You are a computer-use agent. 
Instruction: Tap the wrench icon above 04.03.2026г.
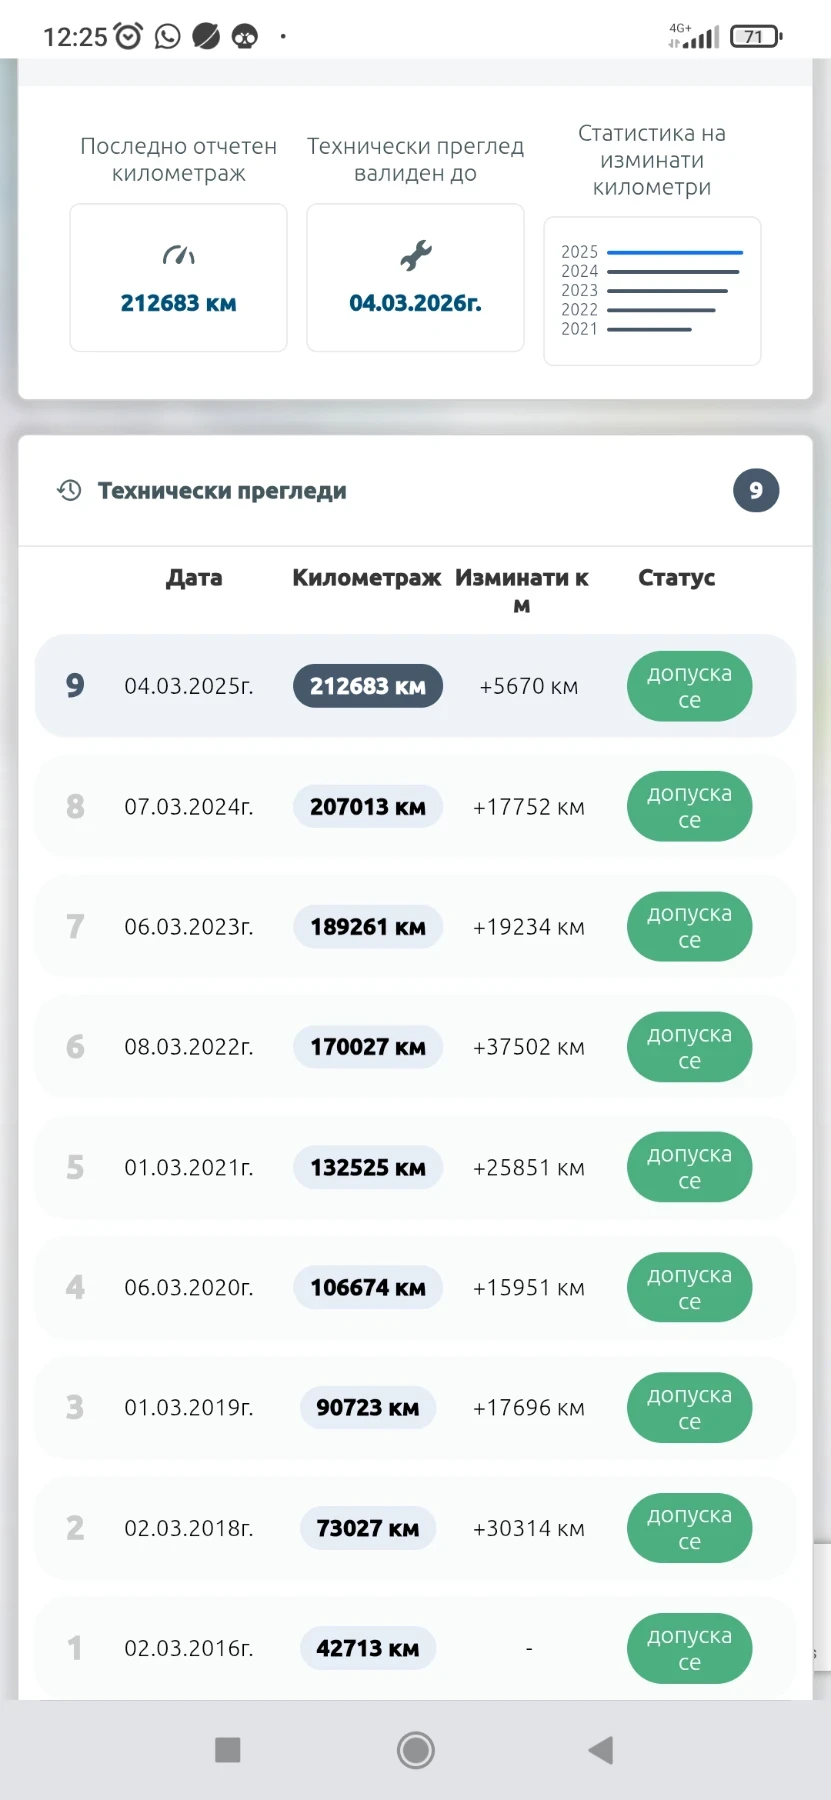pyautogui.click(x=415, y=256)
